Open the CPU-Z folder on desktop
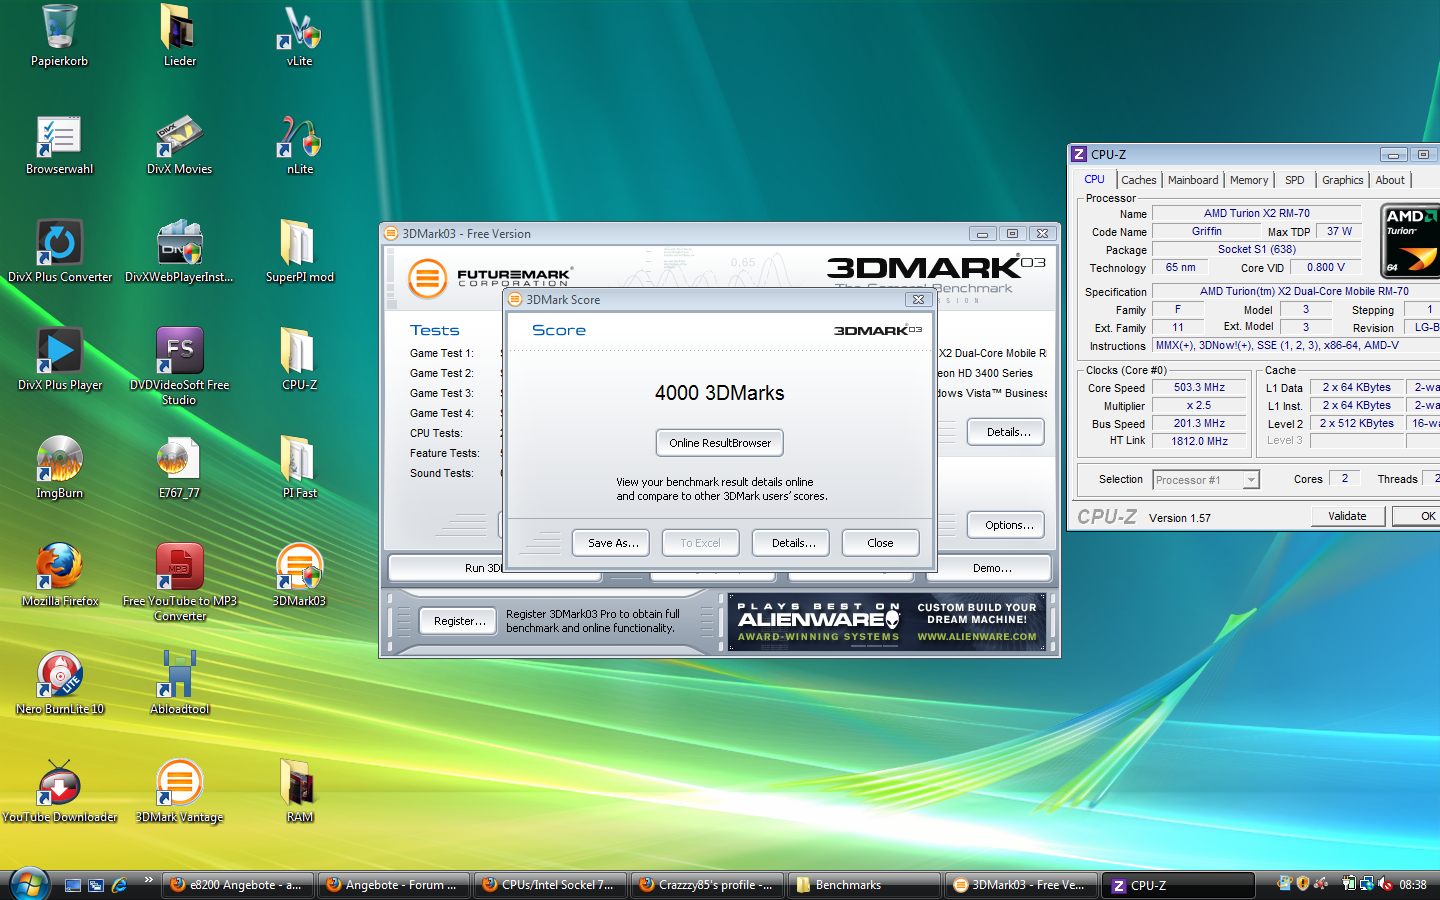Image resolution: width=1440 pixels, height=900 pixels. 299,361
